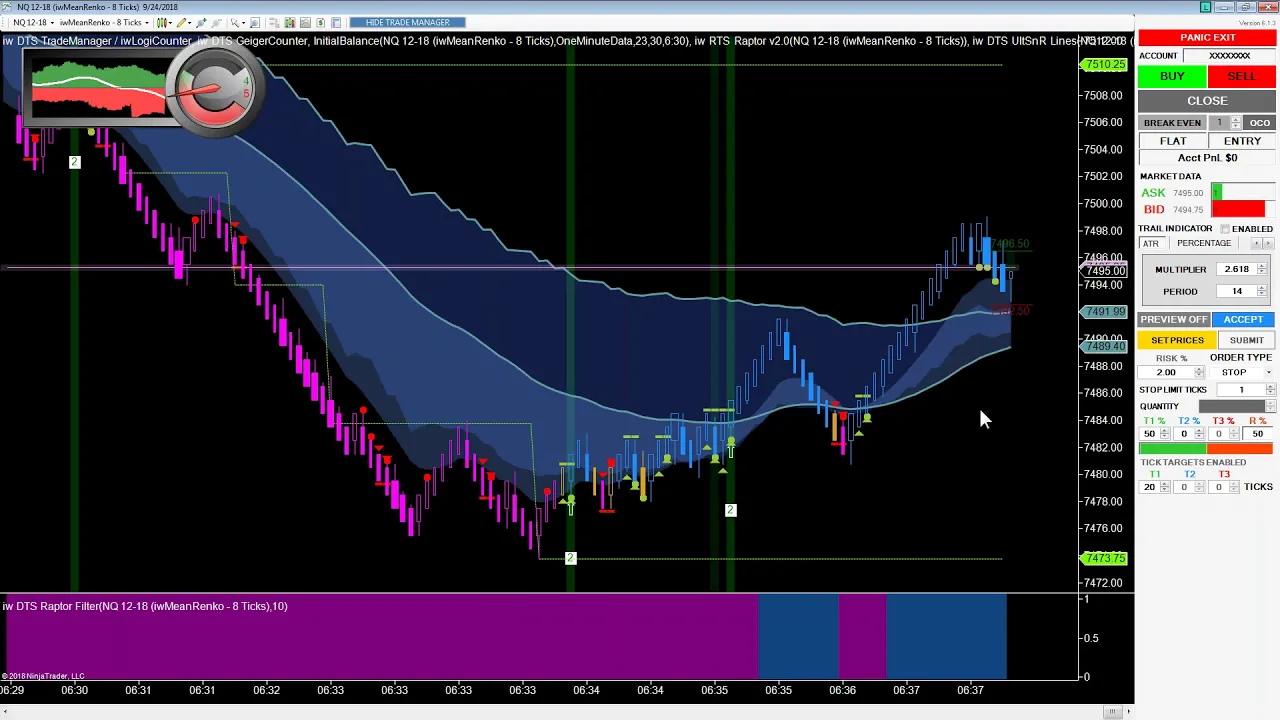Click the gray QUANTITY field
Screen dimensions: 1280x720
(1232, 407)
